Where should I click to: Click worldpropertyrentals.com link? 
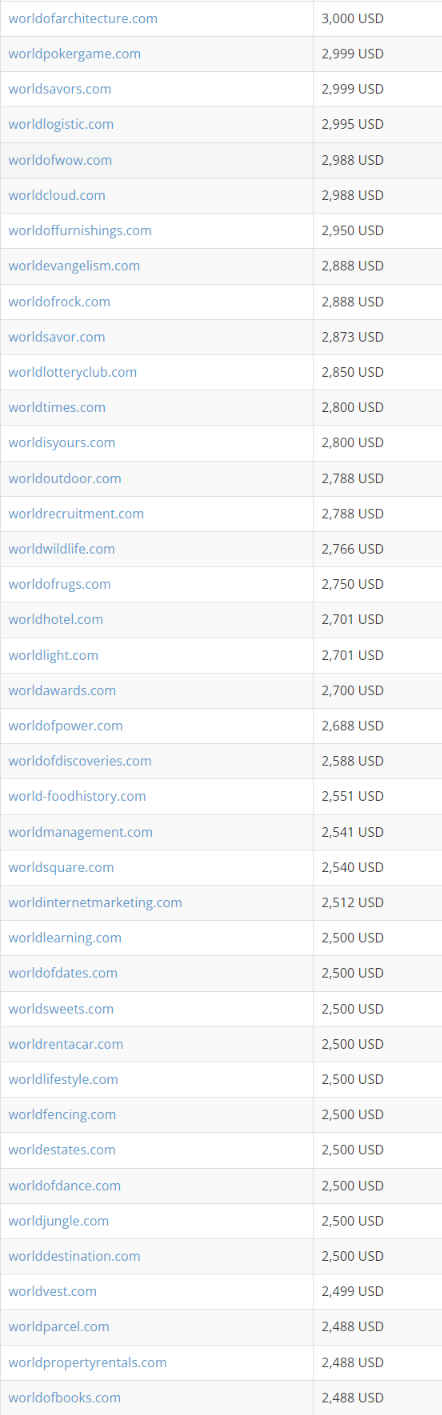(88, 1362)
